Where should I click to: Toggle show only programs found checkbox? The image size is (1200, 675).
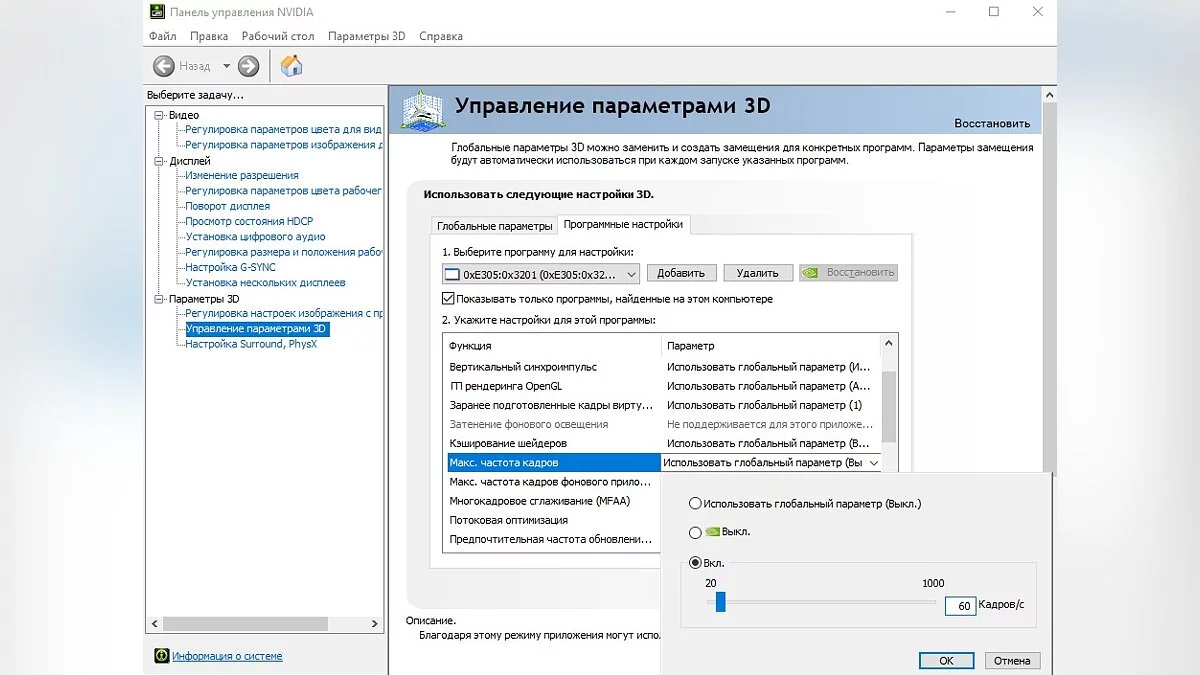coord(448,299)
